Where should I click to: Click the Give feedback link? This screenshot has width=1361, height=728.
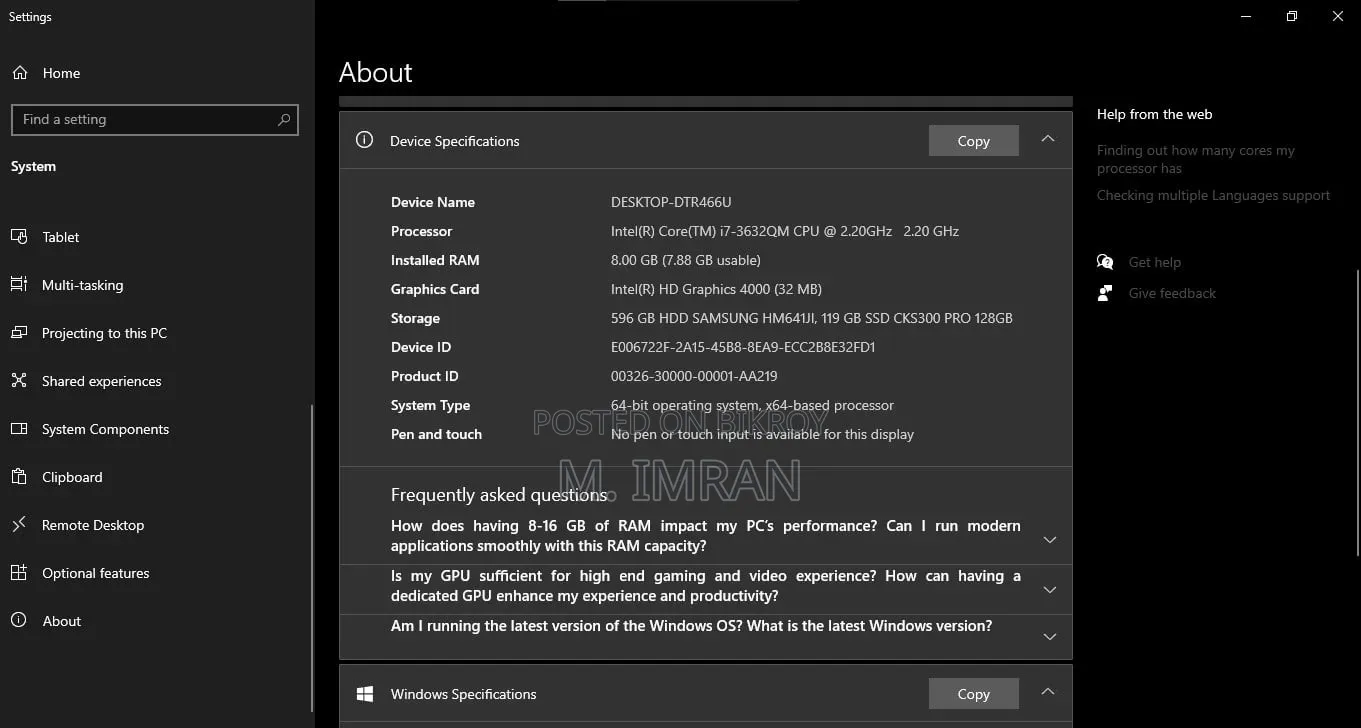[x=1172, y=293]
